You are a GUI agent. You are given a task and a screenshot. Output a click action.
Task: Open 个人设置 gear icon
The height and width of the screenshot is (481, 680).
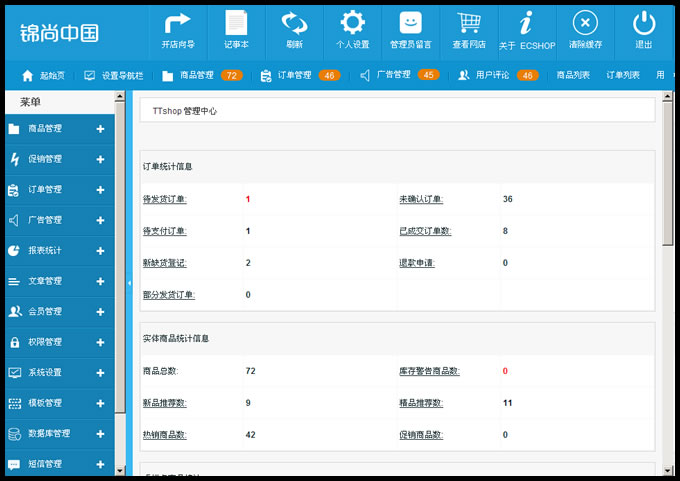coord(352,23)
